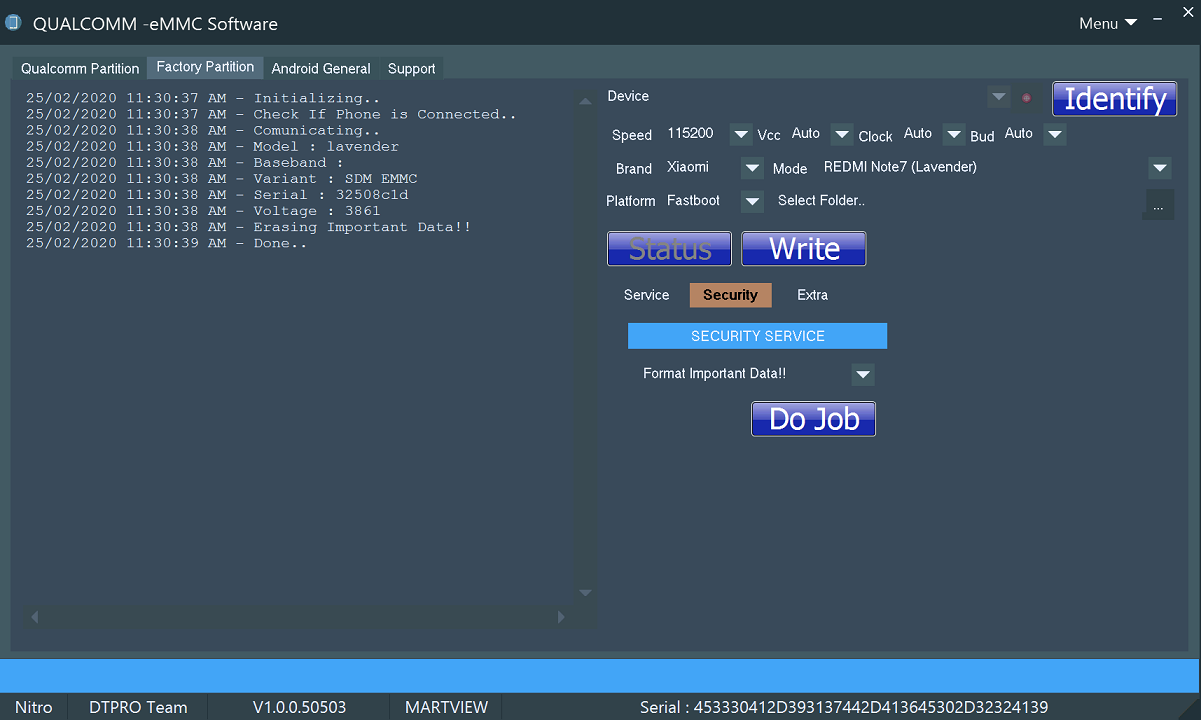Click the Select Folder path field

coord(955,201)
